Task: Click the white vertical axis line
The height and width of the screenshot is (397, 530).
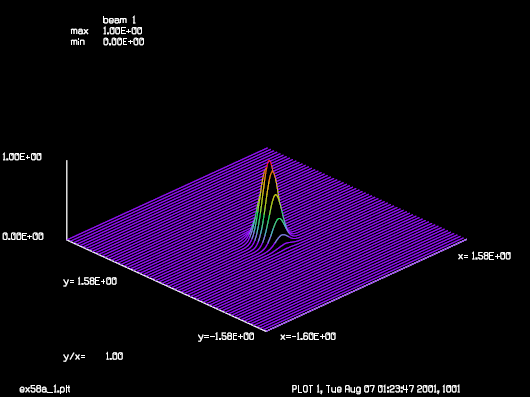Action: click(67, 200)
